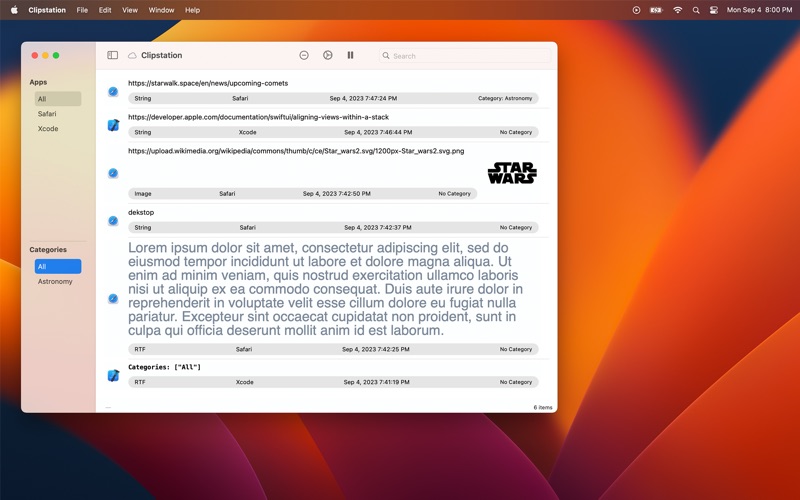Click the magnifier icon inside the Search field
This screenshot has width=800, height=500.
386,56
